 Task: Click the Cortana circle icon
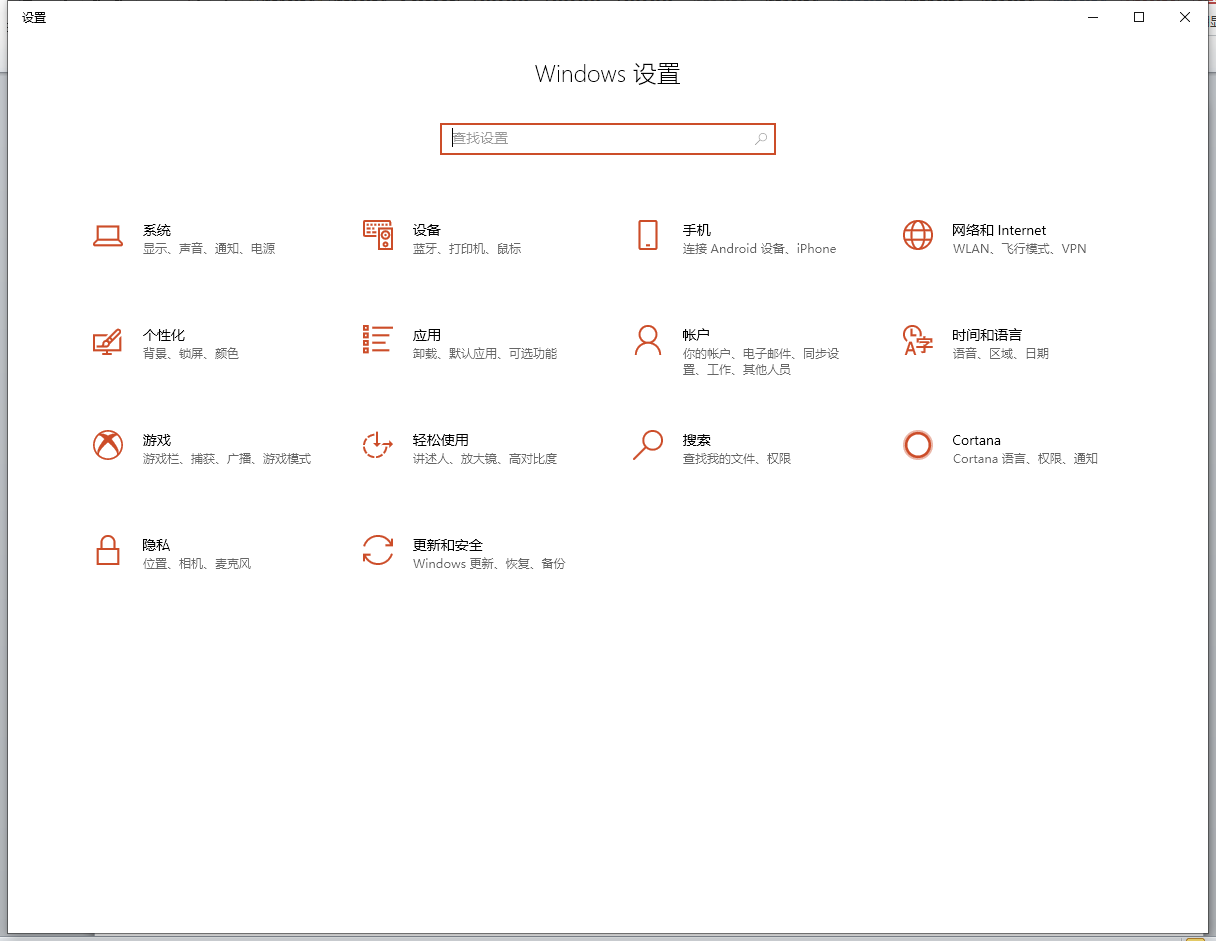click(917, 445)
